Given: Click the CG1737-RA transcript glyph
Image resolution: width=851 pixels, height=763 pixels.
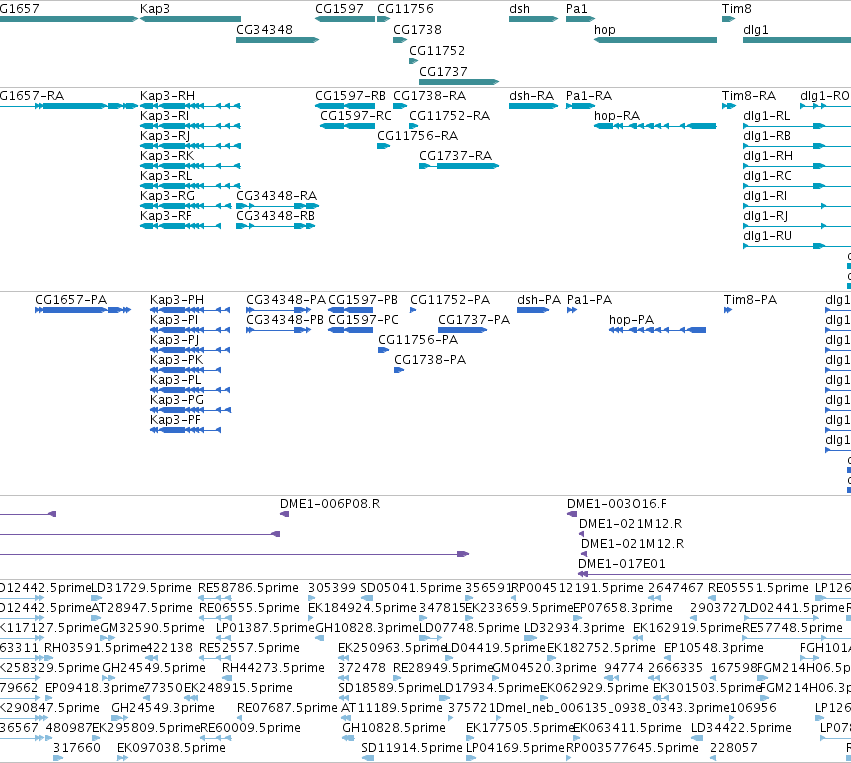Looking at the screenshot, I should [x=459, y=166].
